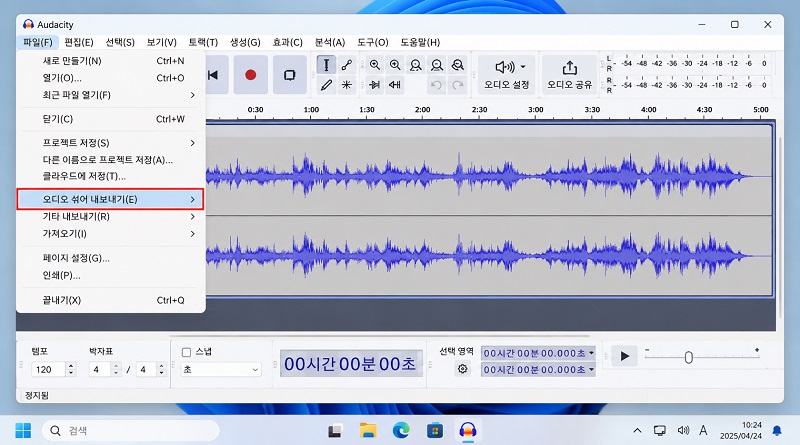Select the Envelope tool
The width and height of the screenshot is (800, 445).
point(347,65)
